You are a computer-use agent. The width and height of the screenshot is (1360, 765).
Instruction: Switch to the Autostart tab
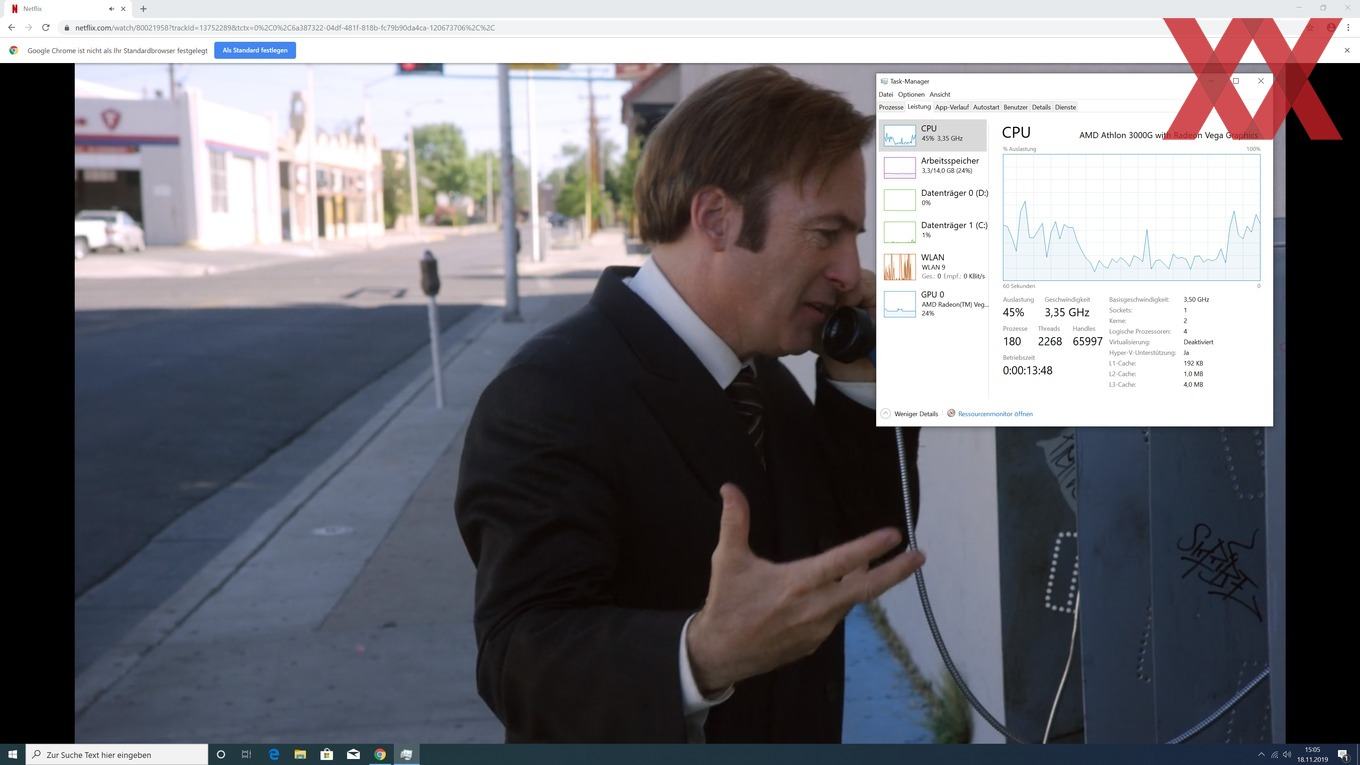coord(986,107)
